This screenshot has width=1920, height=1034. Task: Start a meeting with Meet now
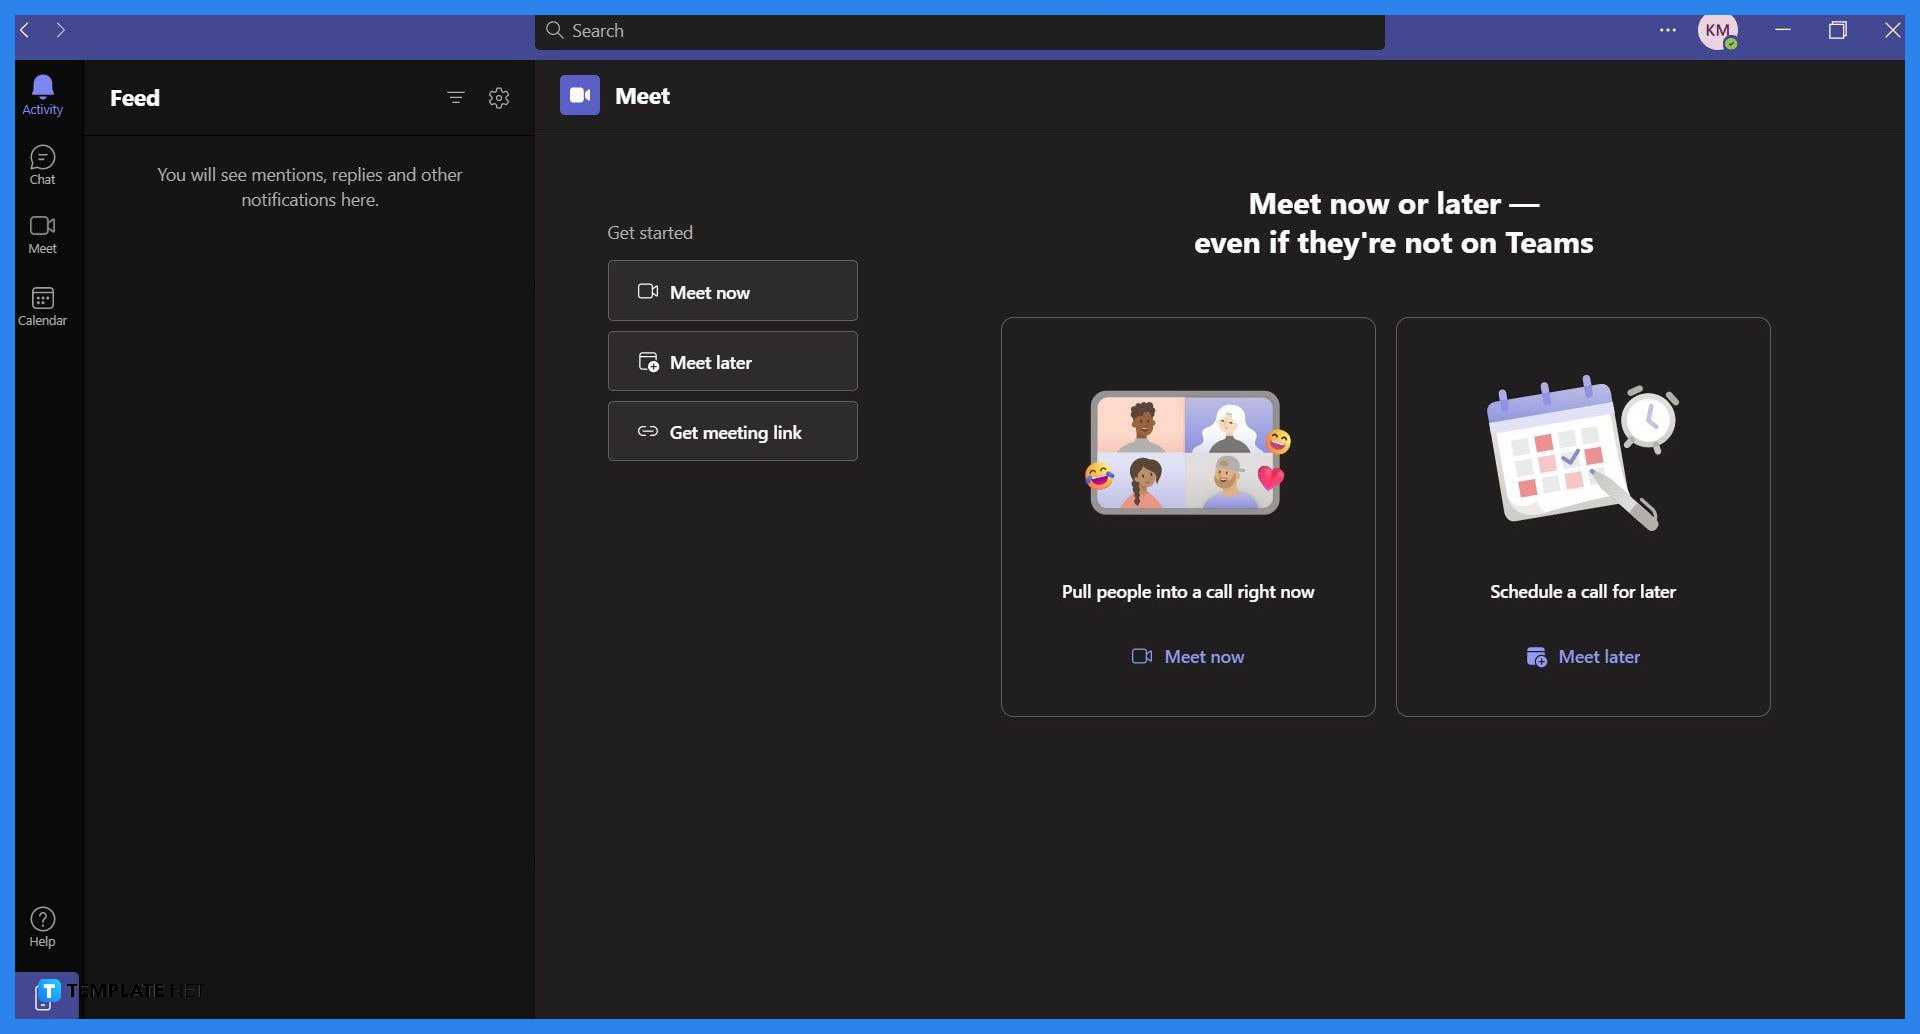click(x=732, y=291)
